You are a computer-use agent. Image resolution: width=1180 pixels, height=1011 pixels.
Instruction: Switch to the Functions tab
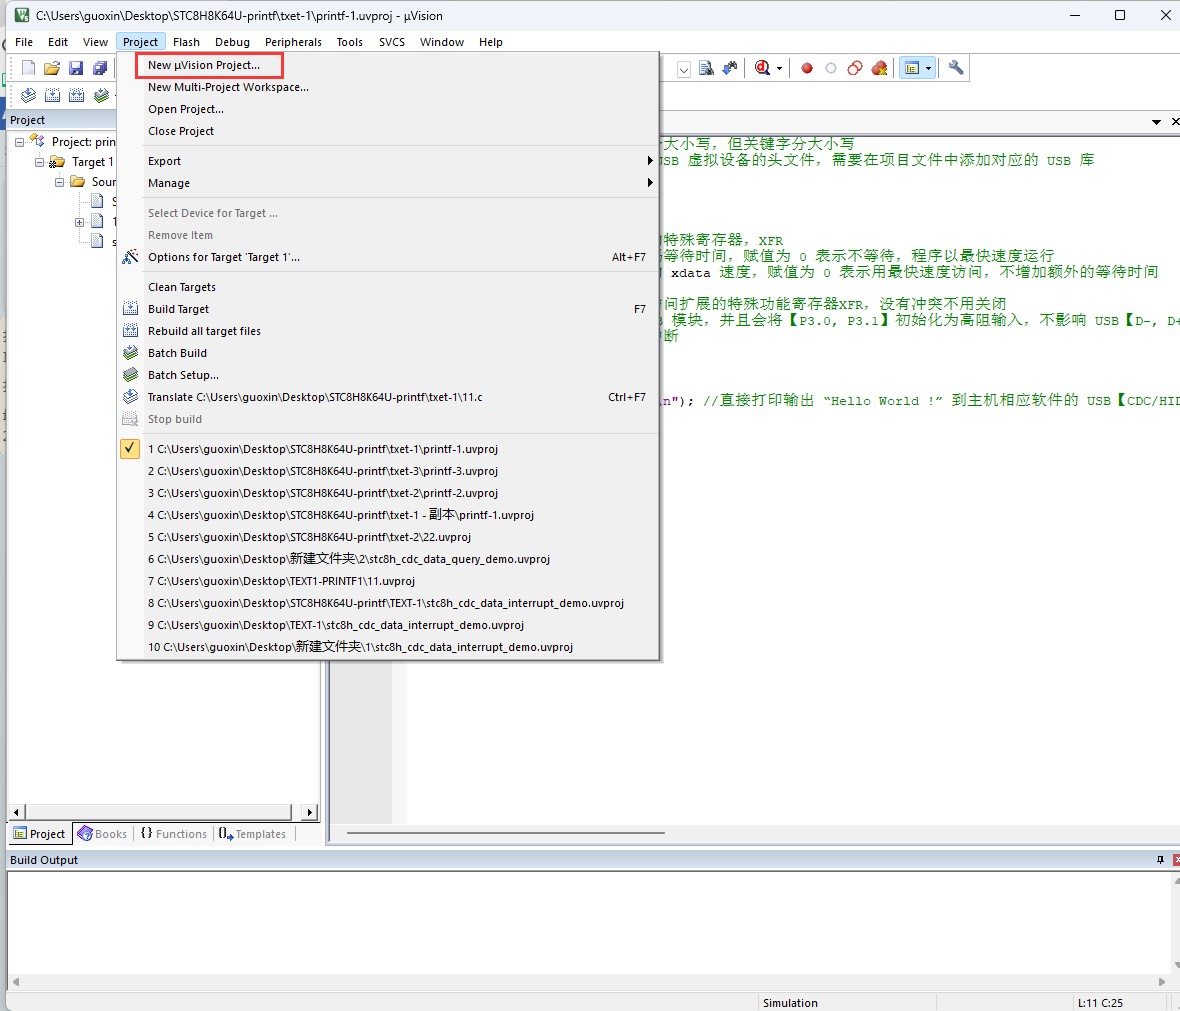(x=174, y=833)
